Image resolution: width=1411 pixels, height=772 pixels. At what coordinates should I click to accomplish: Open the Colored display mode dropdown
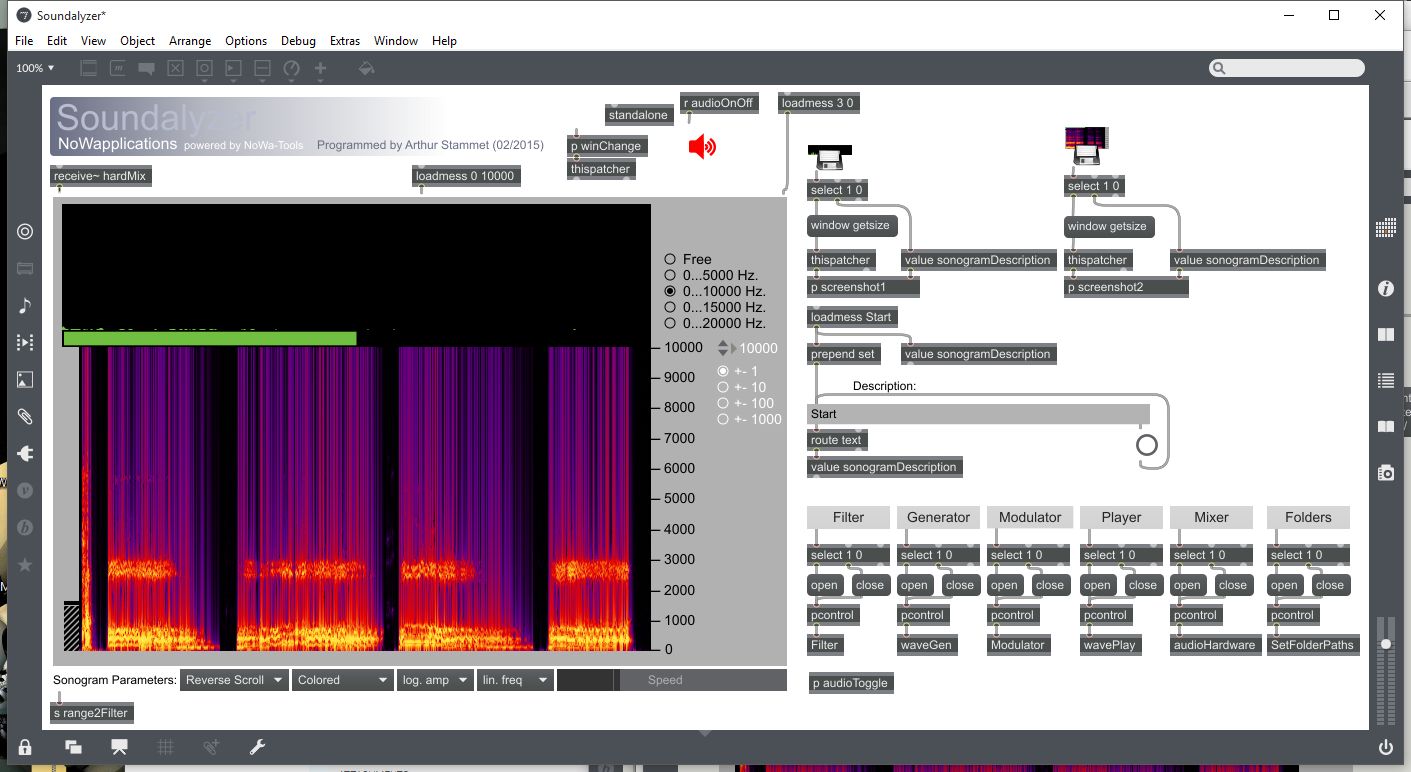[x=342, y=680]
